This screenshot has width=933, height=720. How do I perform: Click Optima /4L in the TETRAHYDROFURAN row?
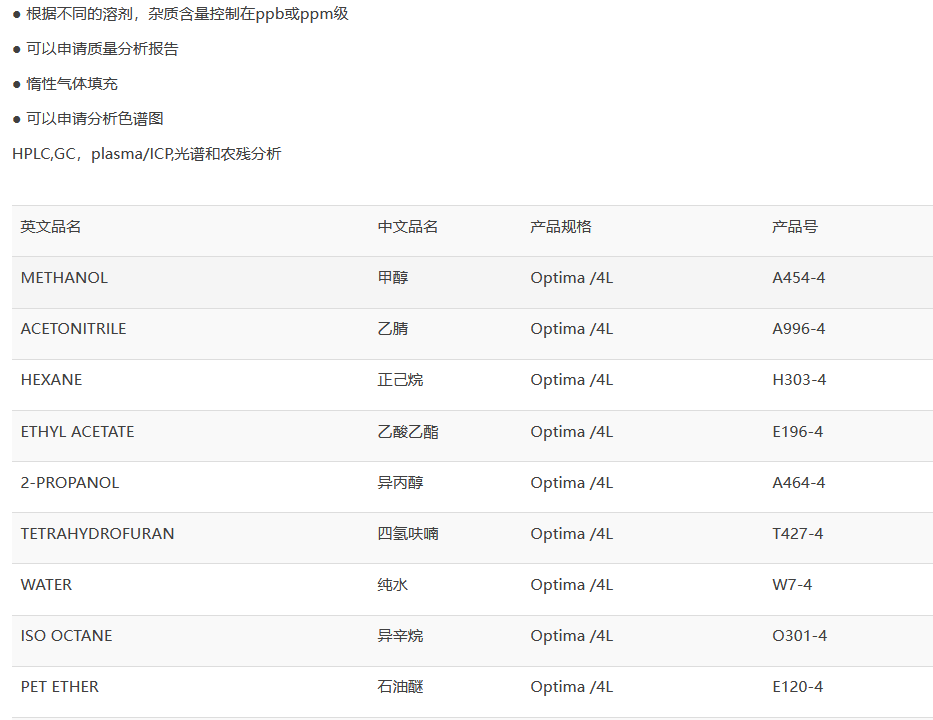[x=572, y=534]
